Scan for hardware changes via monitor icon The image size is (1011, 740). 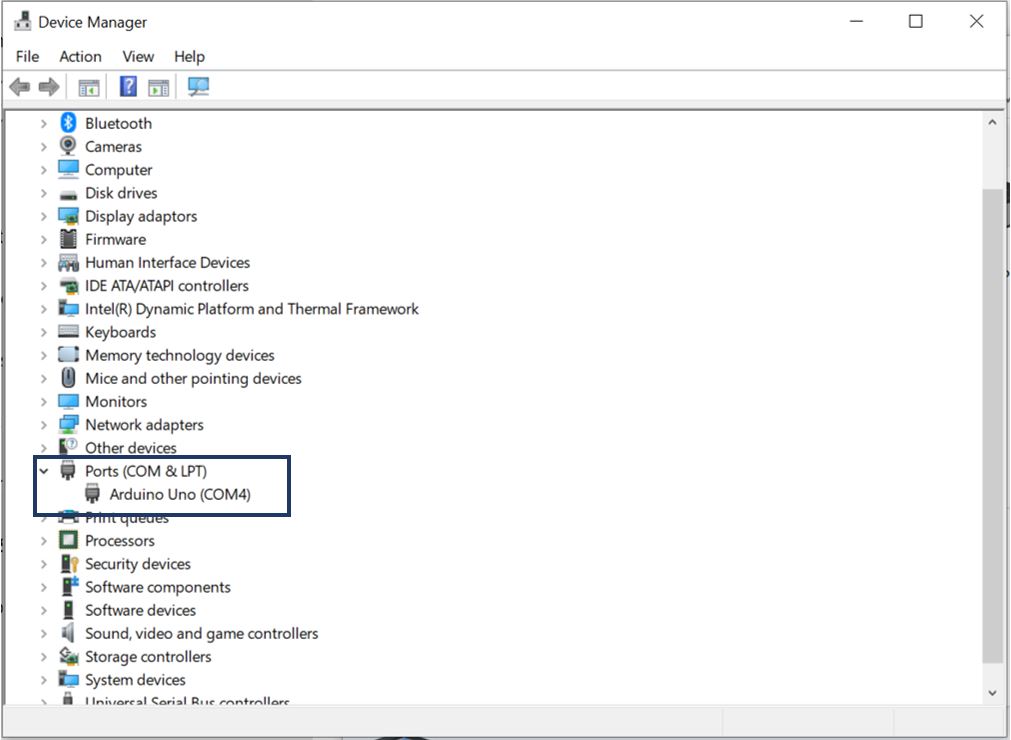click(x=199, y=87)
